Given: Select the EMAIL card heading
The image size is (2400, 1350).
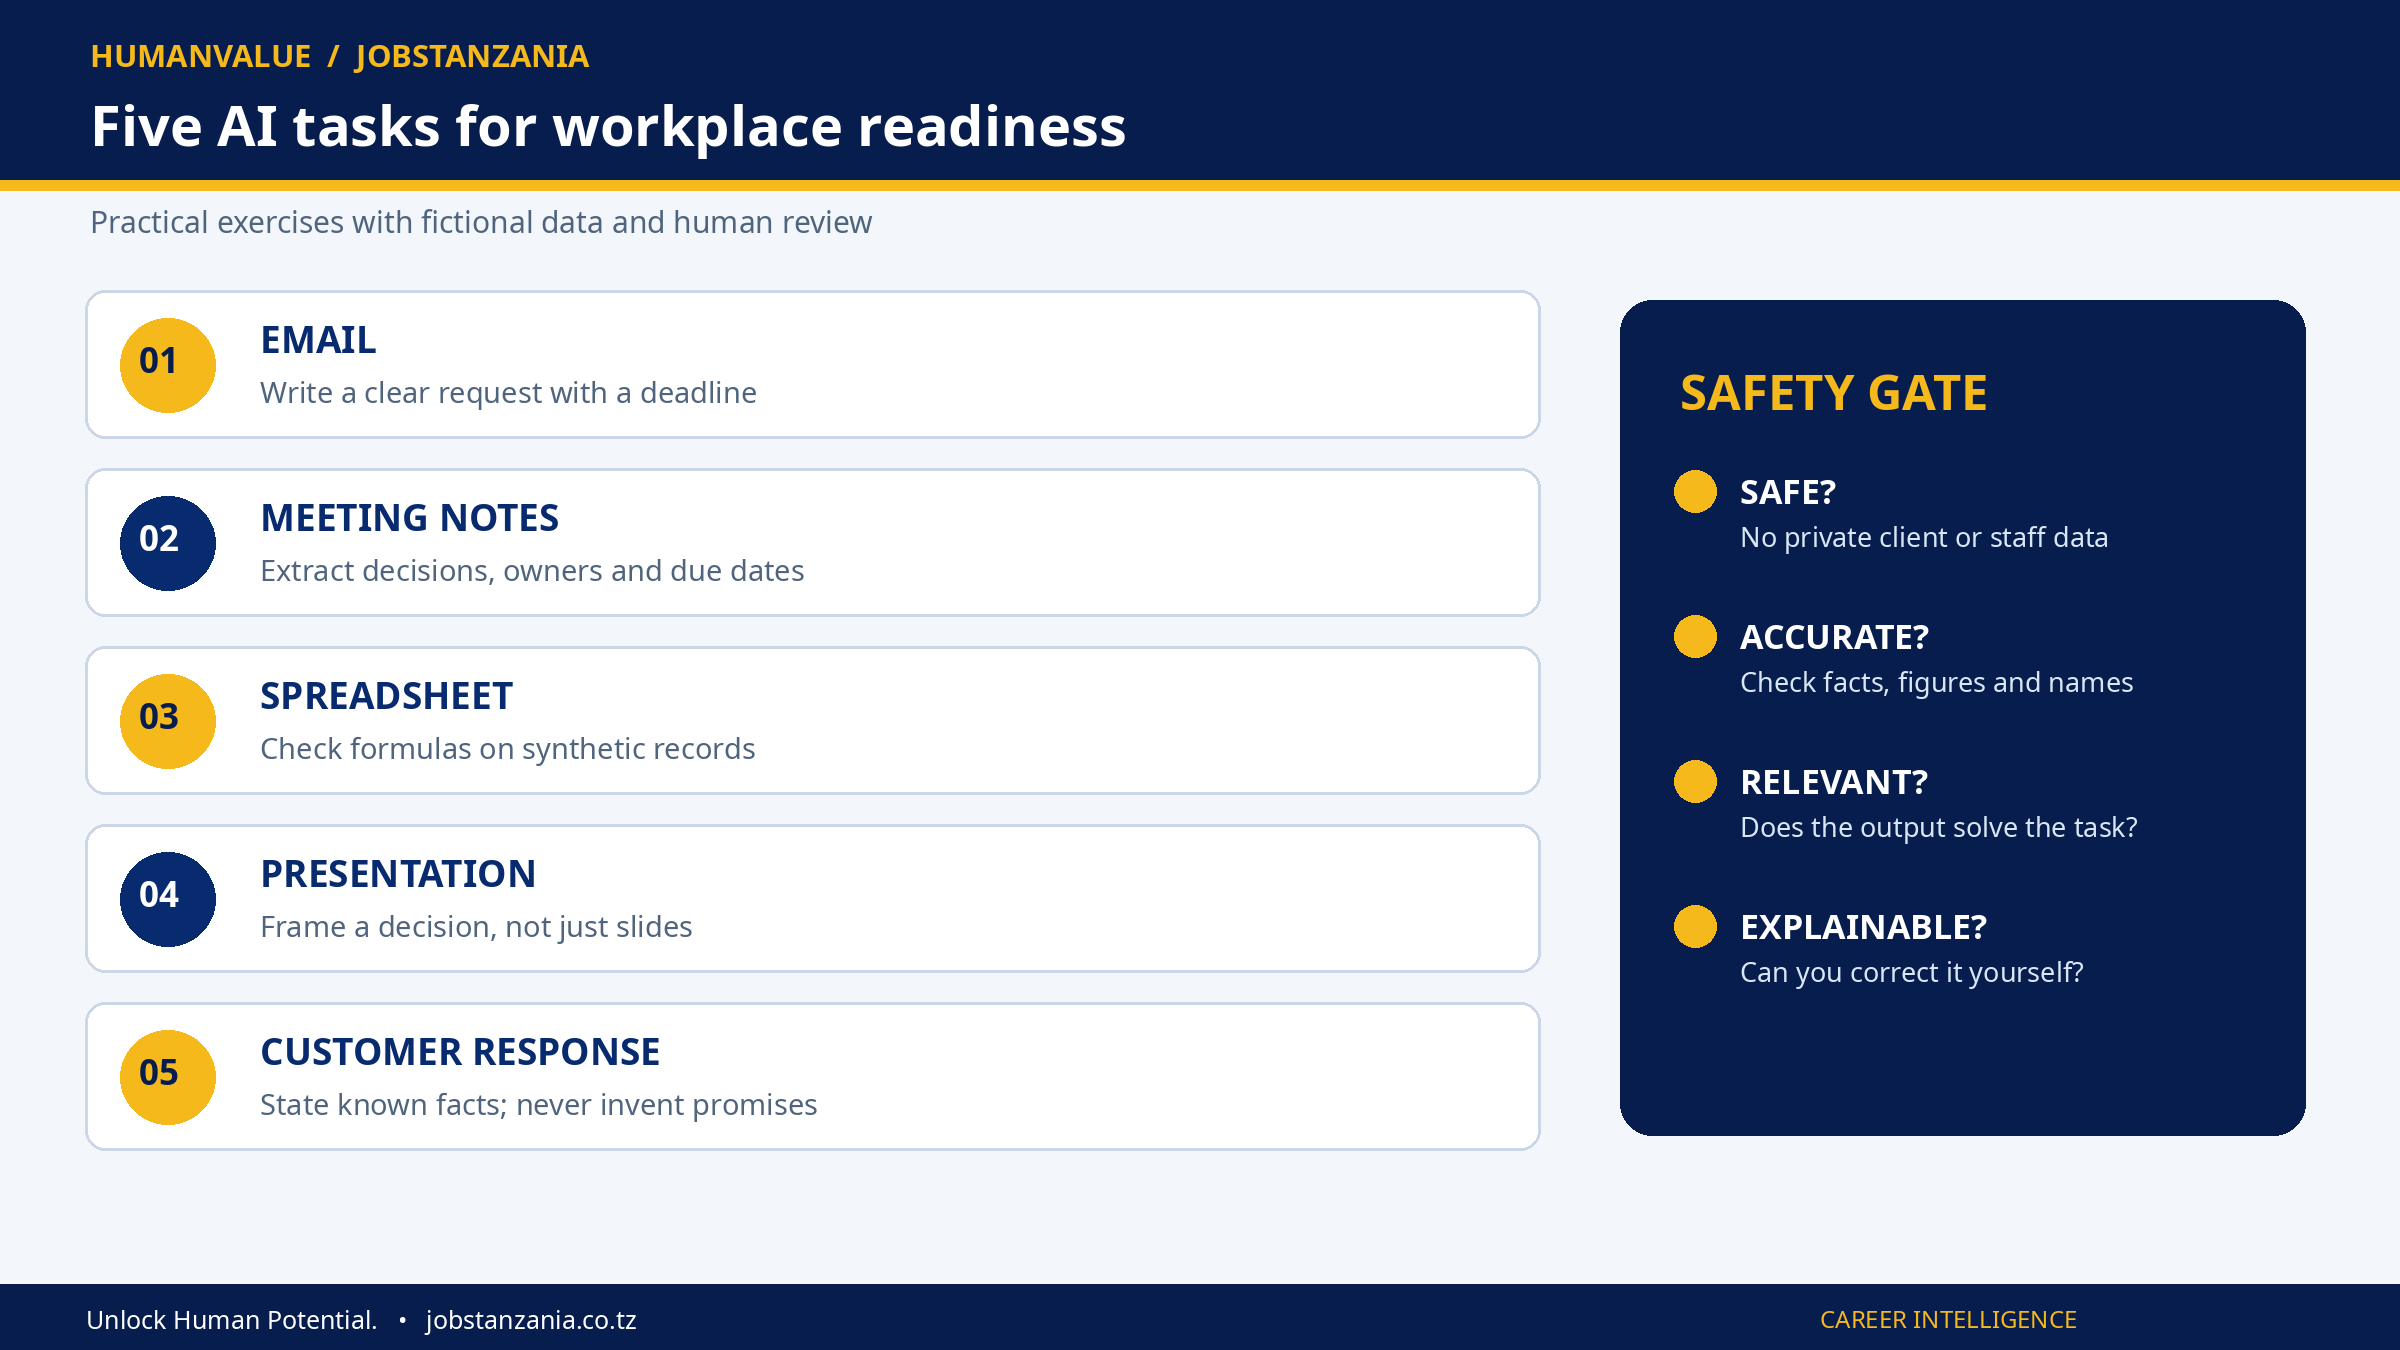Looking at the screenshot, I should click(318, 340).
